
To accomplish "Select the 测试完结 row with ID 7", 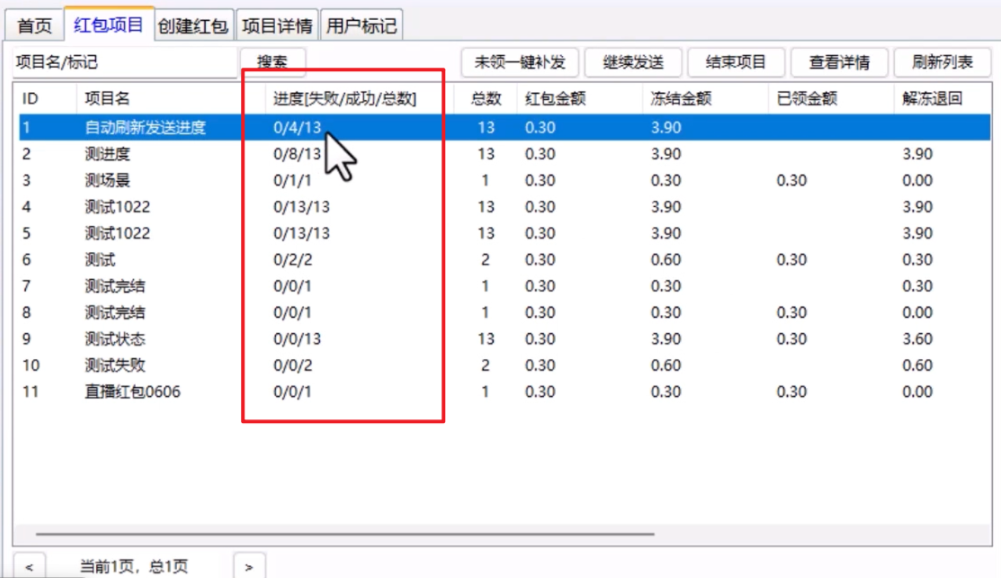I will tap(504, 285).
